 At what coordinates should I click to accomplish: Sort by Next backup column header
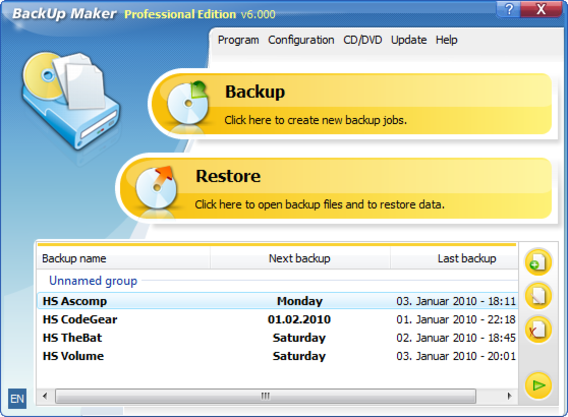(x=300, y=258)
